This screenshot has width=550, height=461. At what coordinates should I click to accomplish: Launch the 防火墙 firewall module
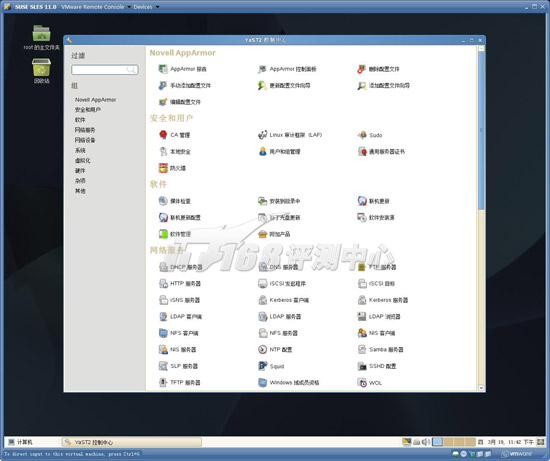[x=172, y=168]
